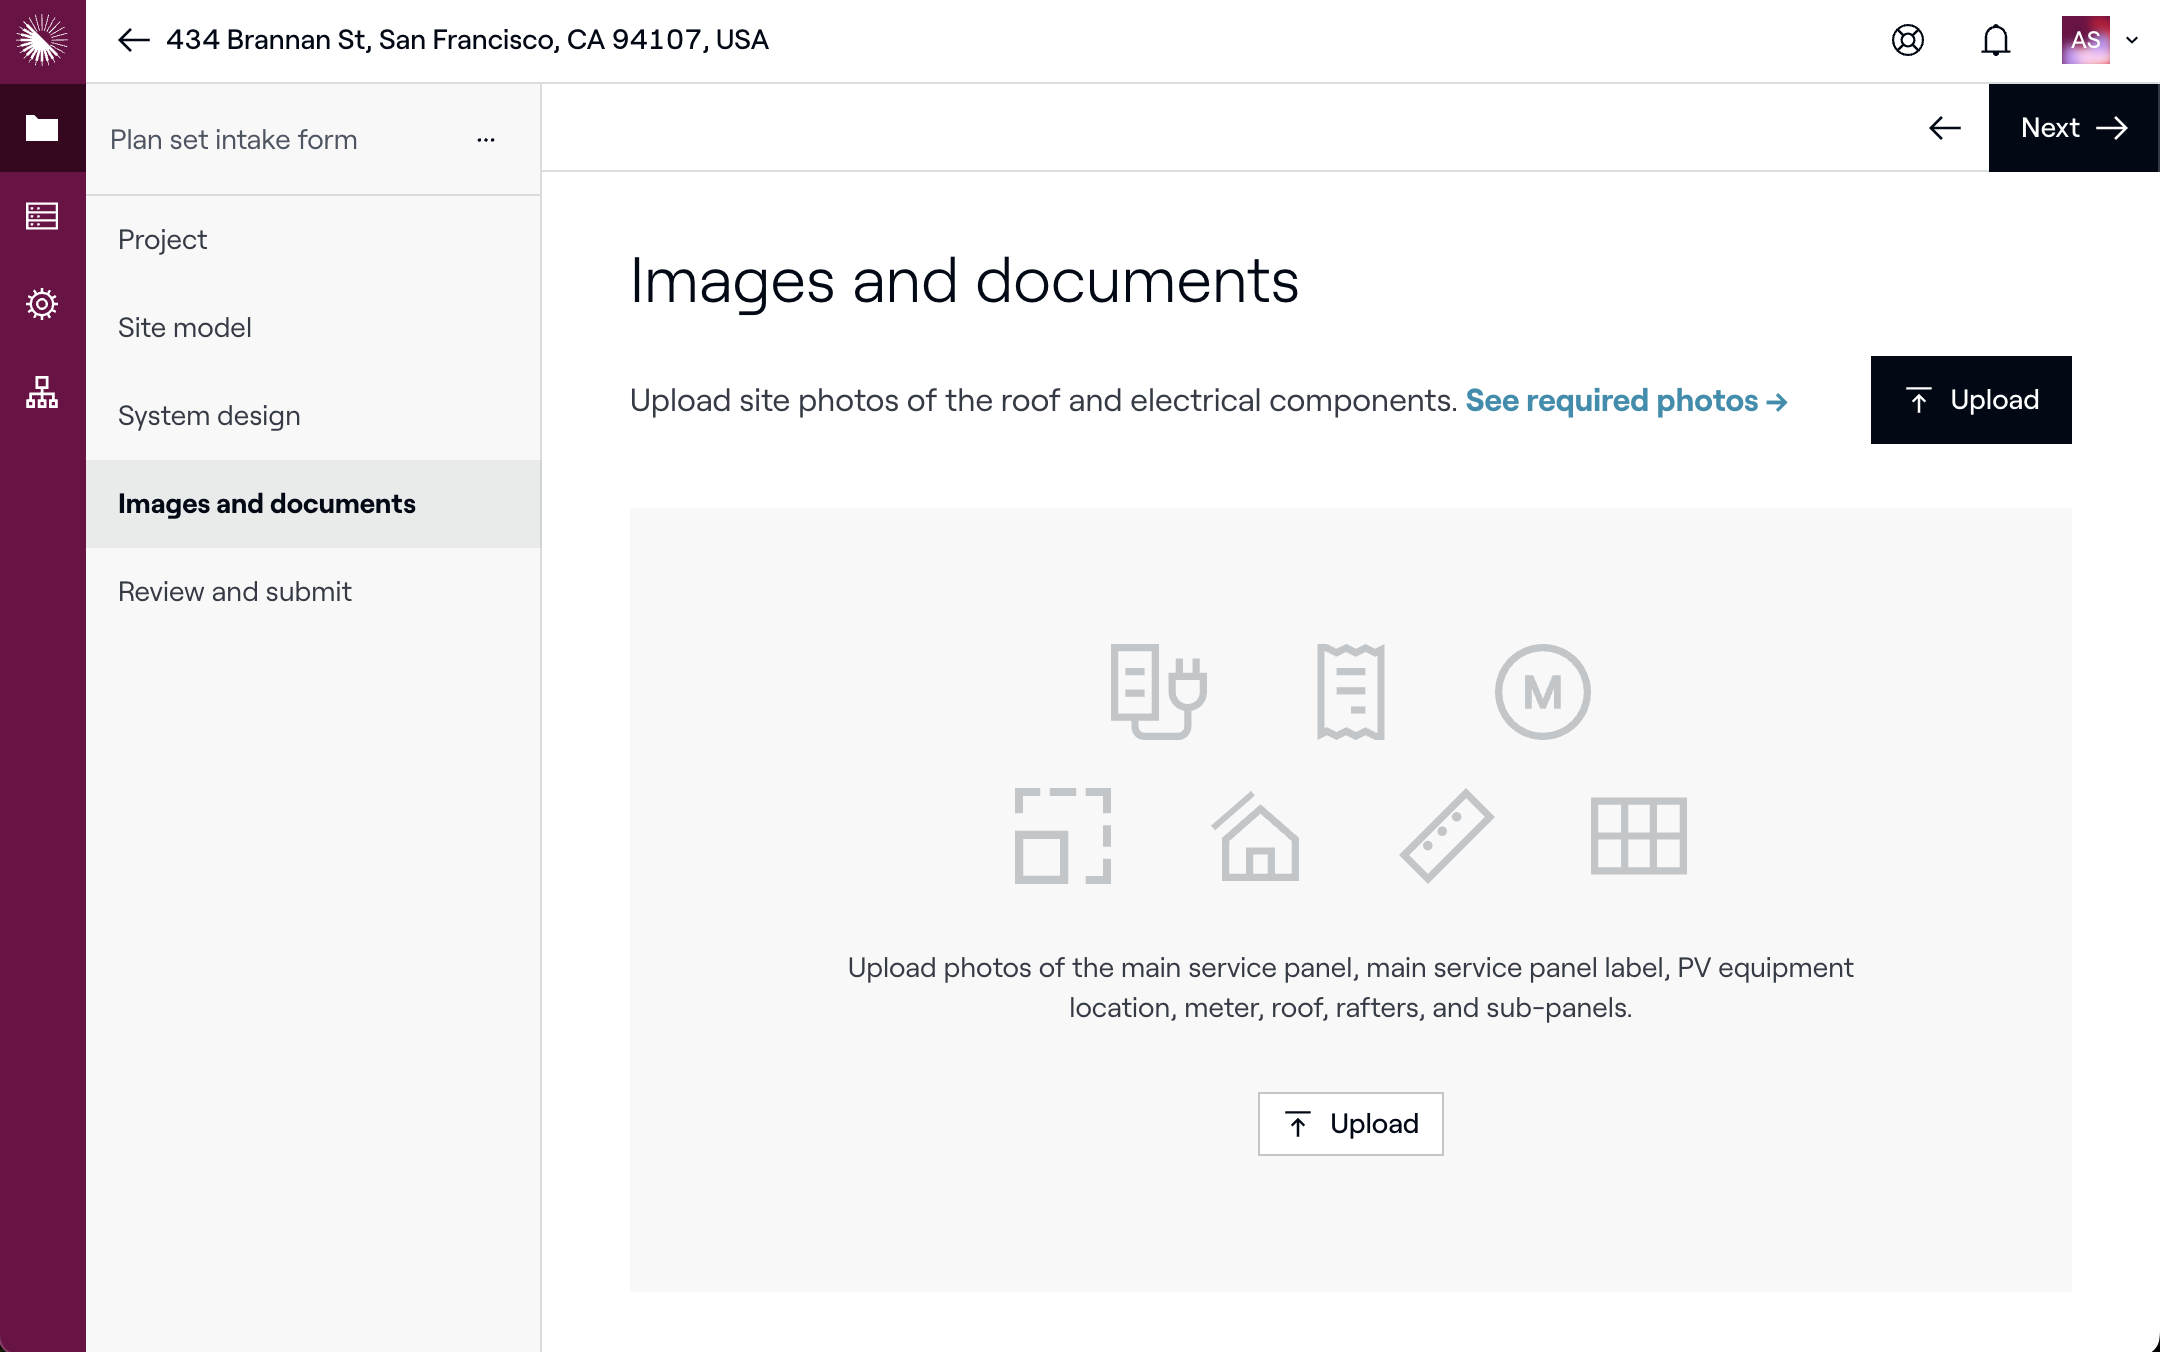Open the notifications bell
Screen dimensions: 2160x1352
point(1995,40)
